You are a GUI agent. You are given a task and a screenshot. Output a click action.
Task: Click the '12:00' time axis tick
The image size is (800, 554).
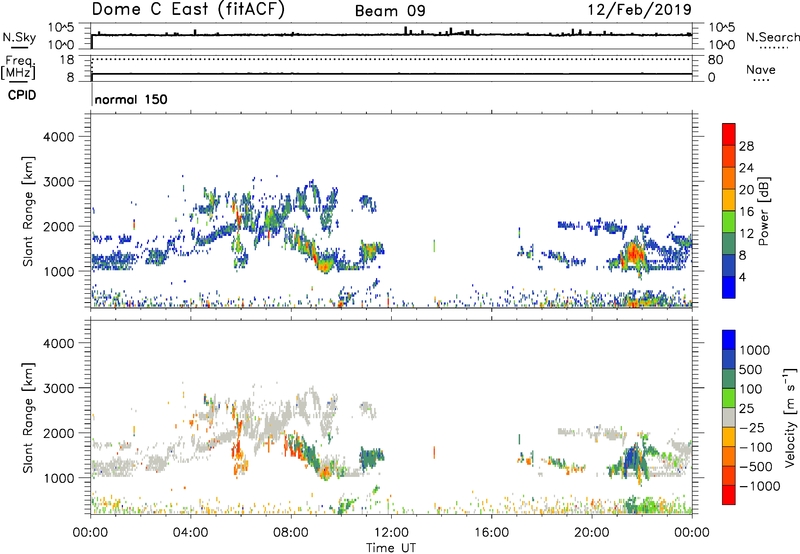click(391, 533)
